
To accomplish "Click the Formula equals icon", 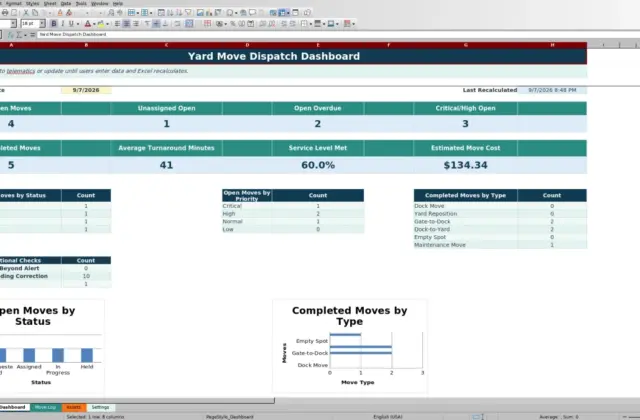I will (x=32, y=35).
